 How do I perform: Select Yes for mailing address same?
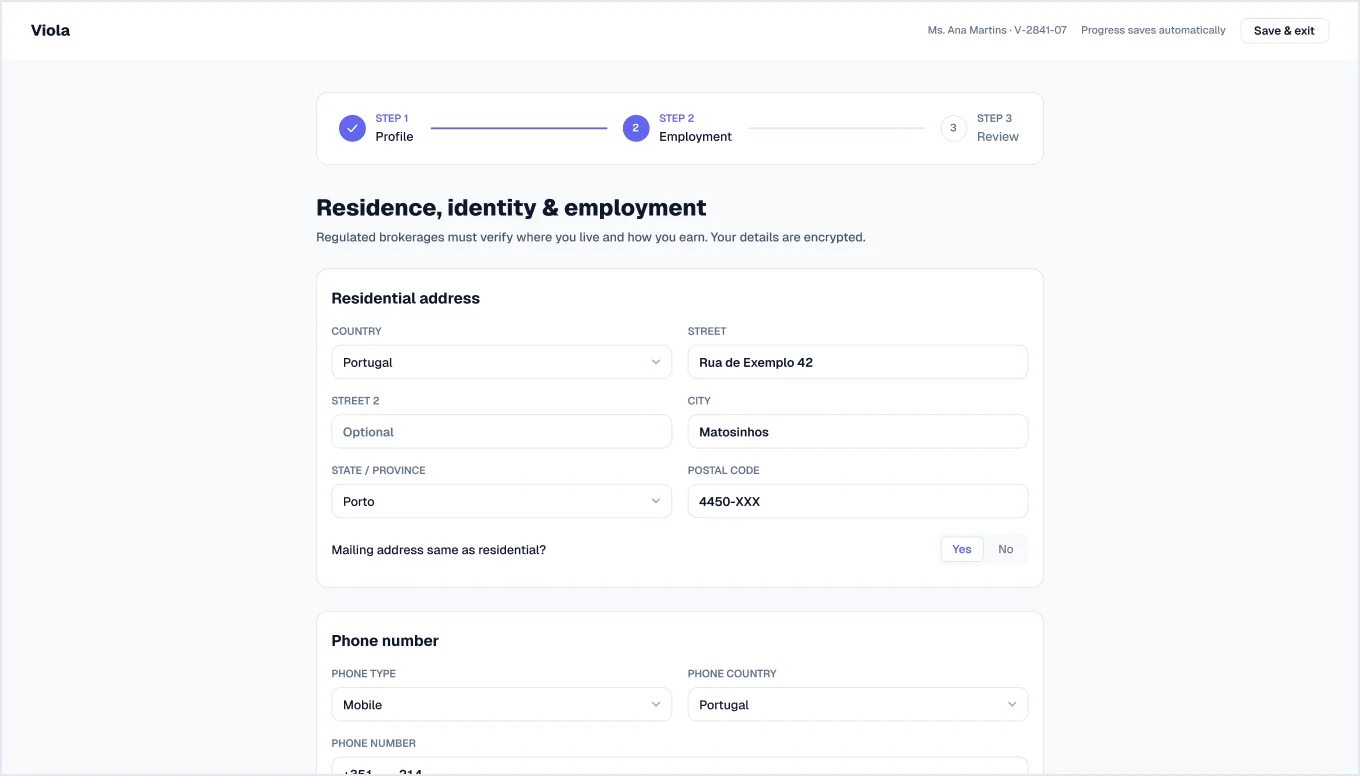coord(962,549)
